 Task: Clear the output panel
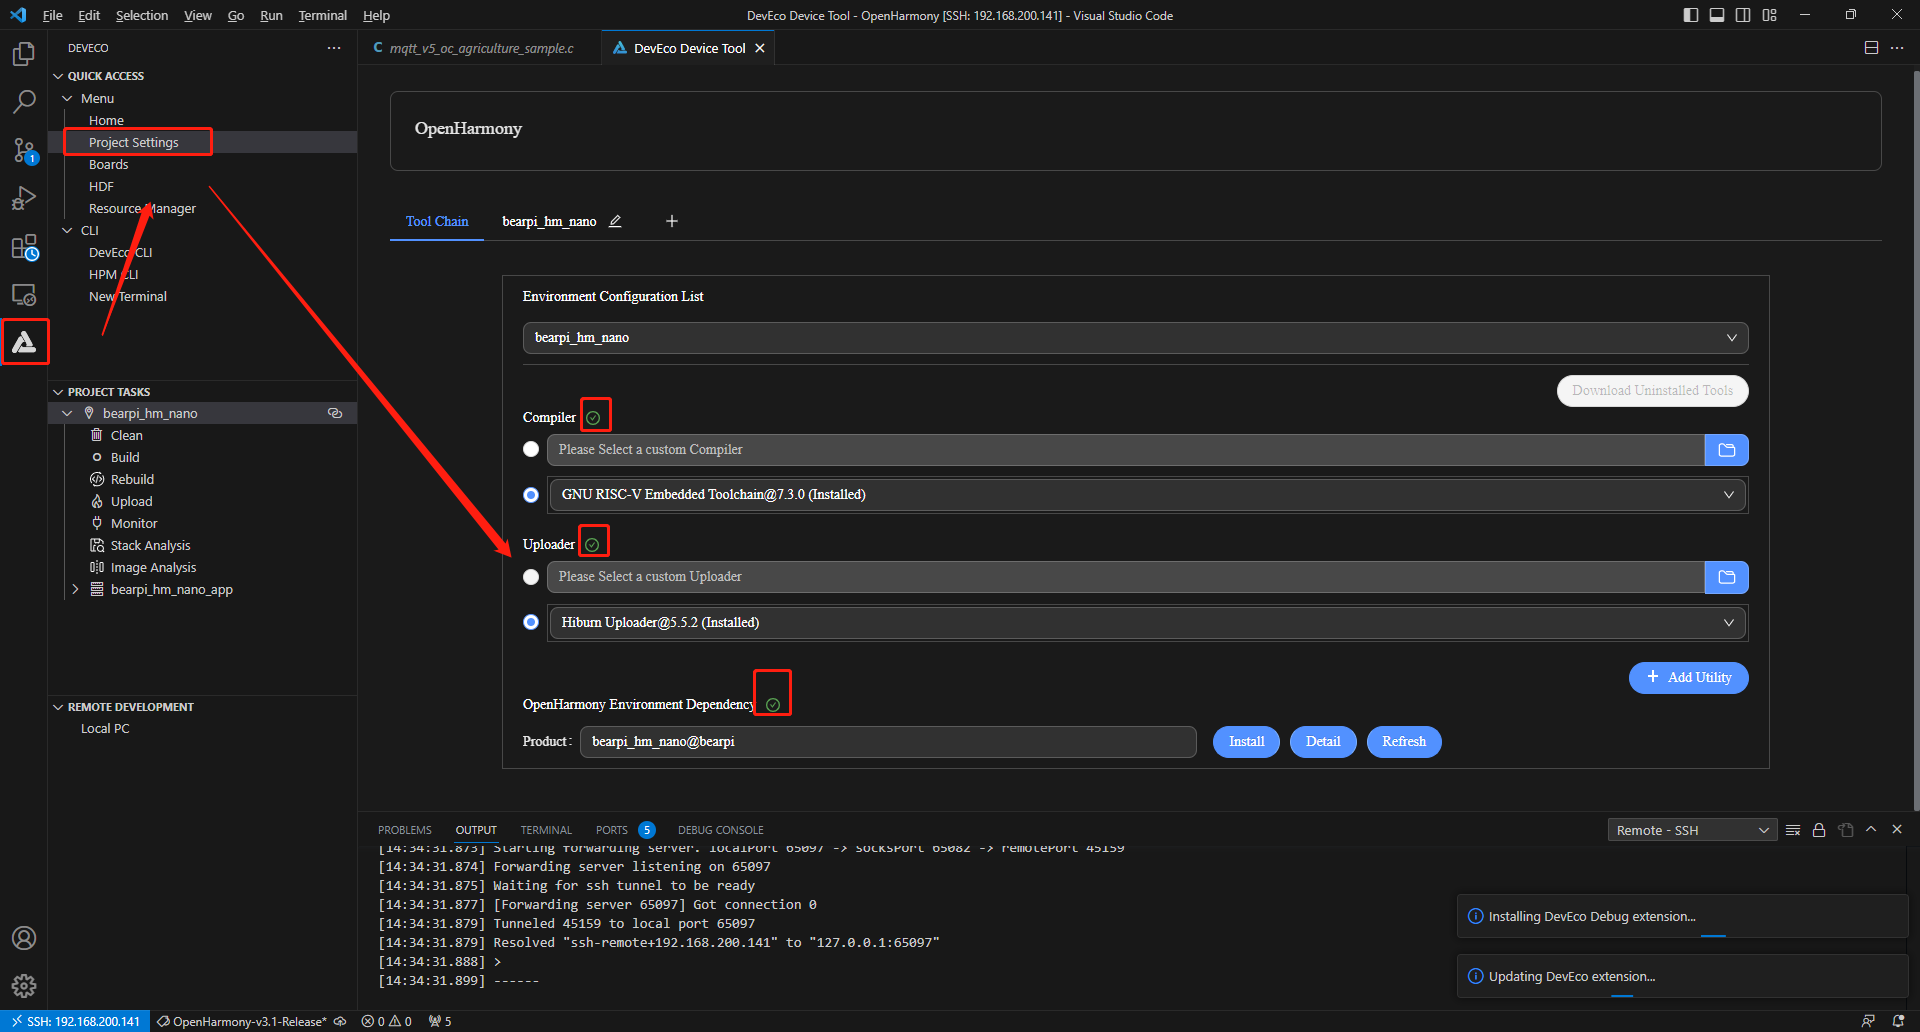pyautogui.click(x=1793, y=830)
